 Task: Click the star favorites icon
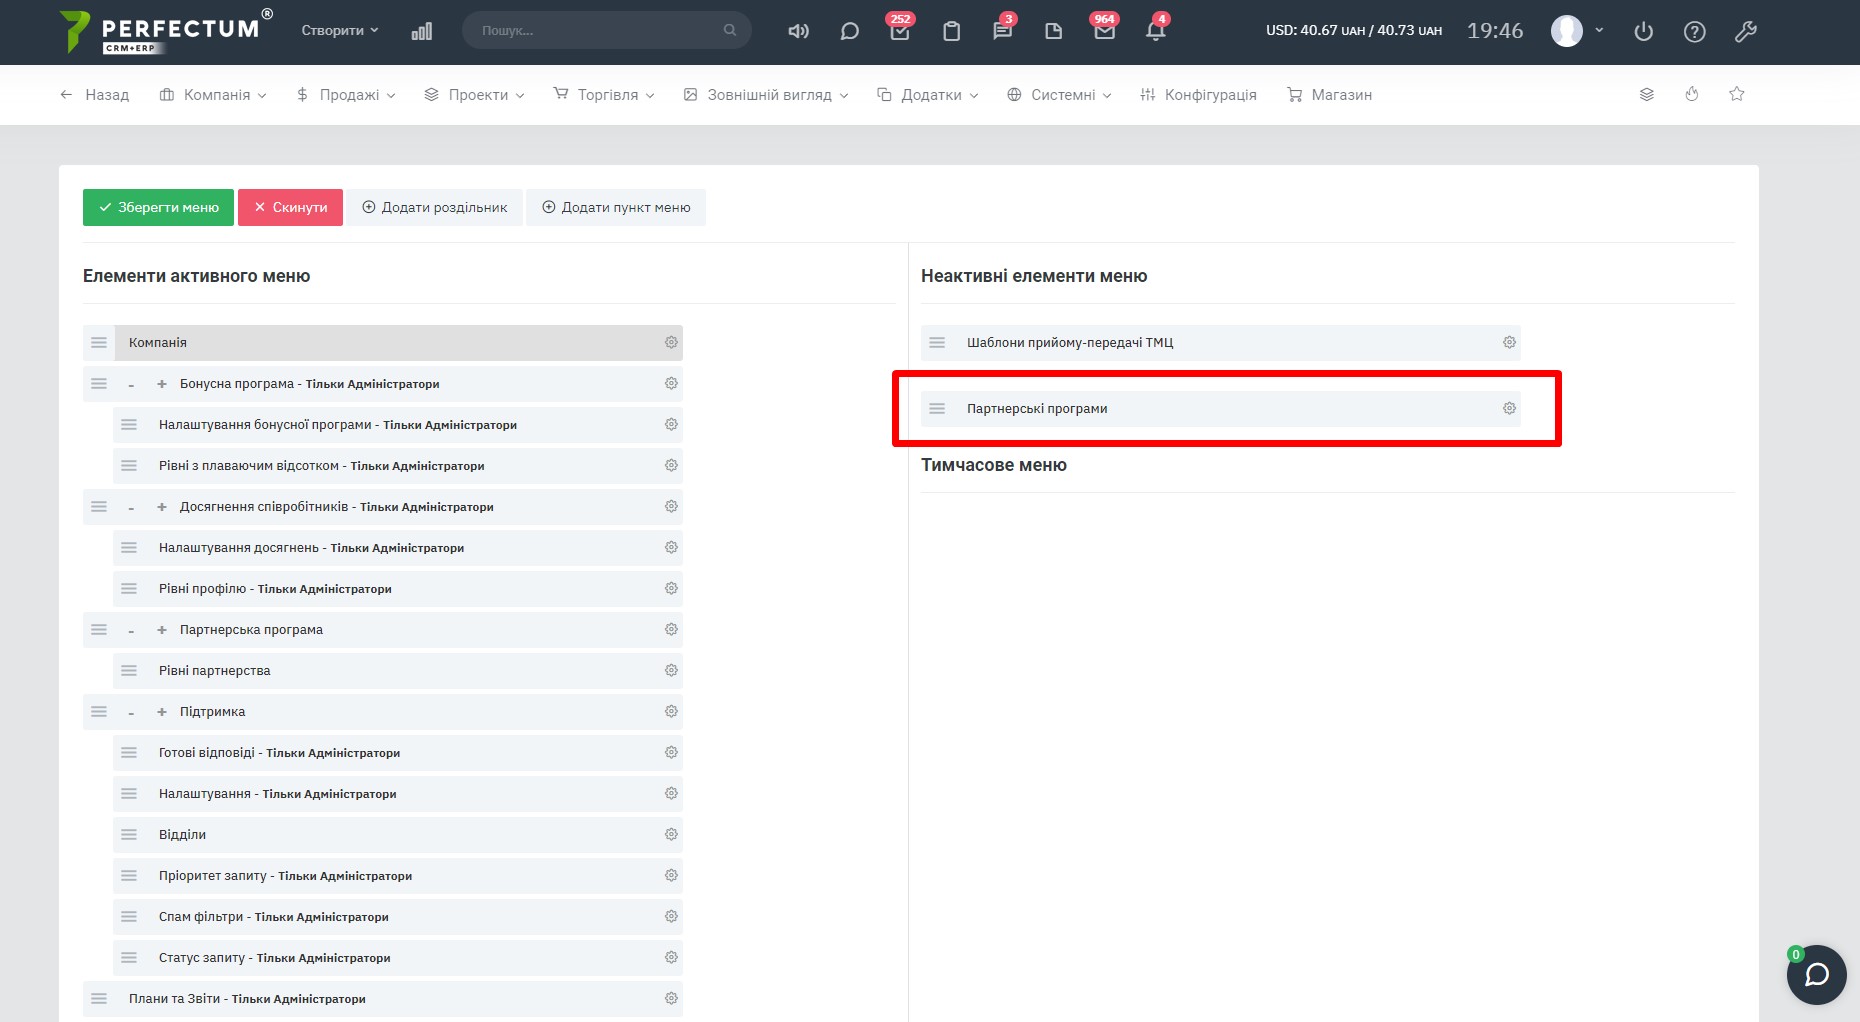[1736, 94]
